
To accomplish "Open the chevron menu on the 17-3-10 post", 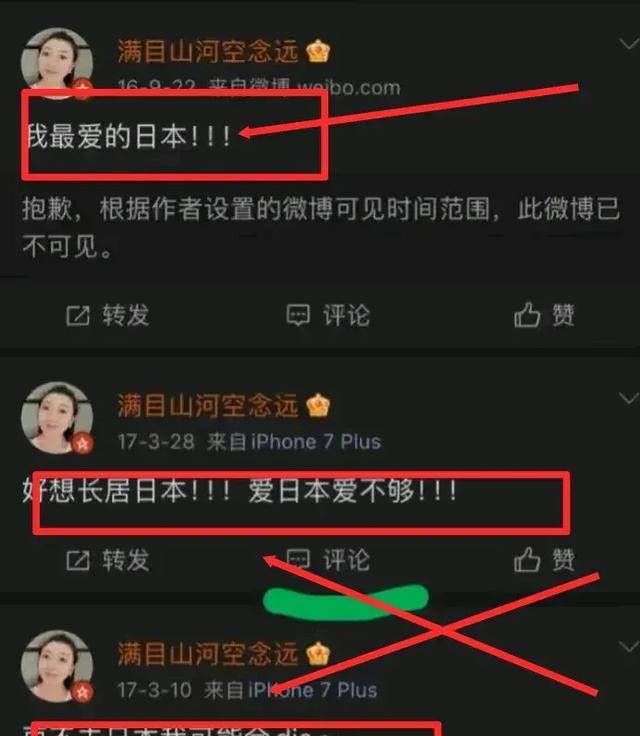I will [x=628, y=647].
